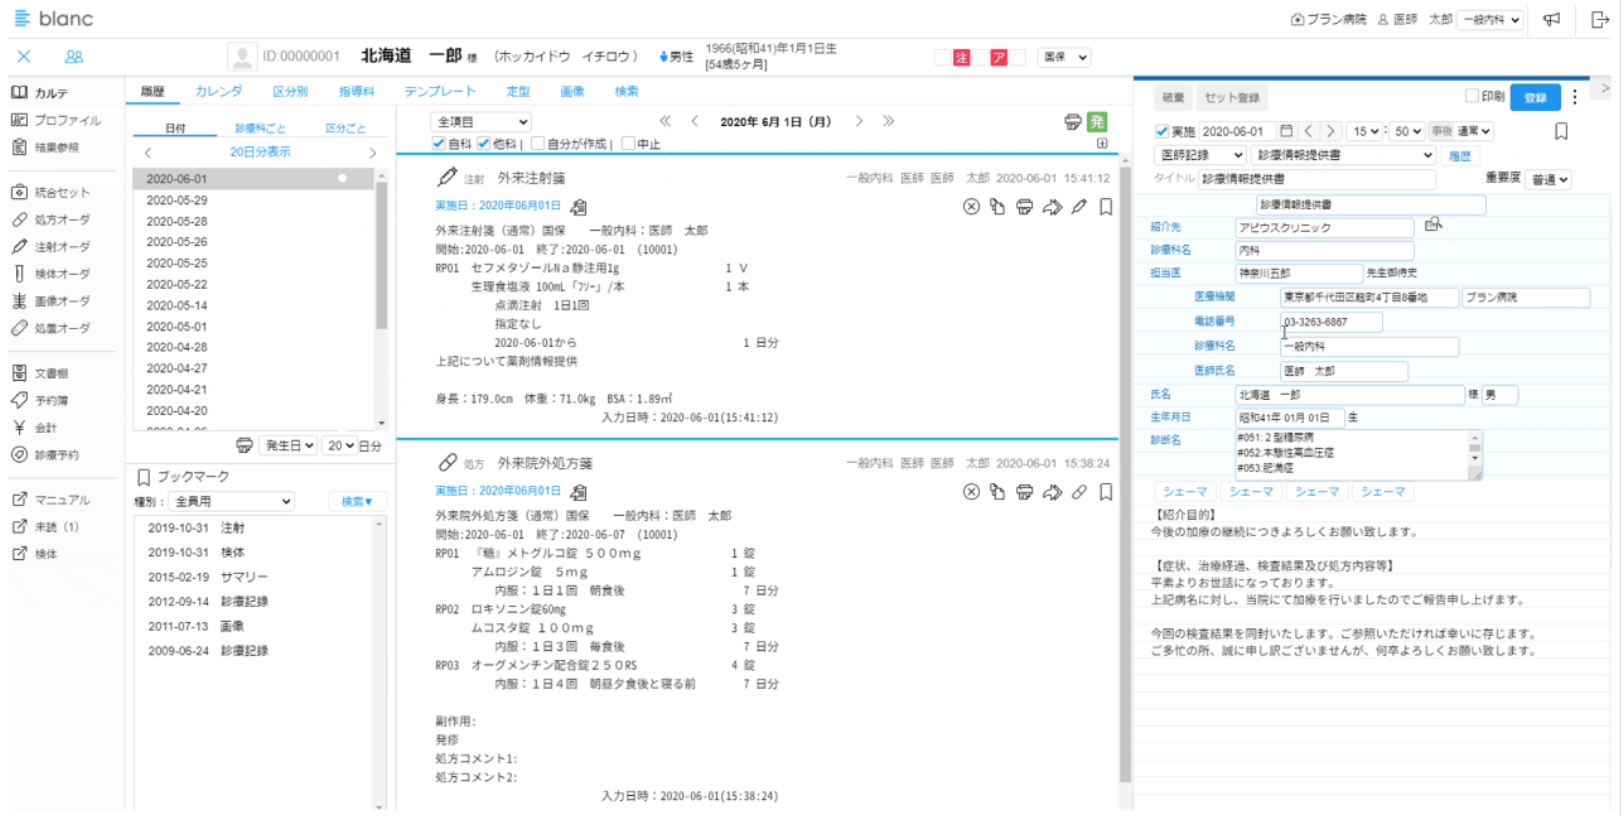Uncheck the 自科 checkbox
1621x816 pixels.
coord(439,144)
